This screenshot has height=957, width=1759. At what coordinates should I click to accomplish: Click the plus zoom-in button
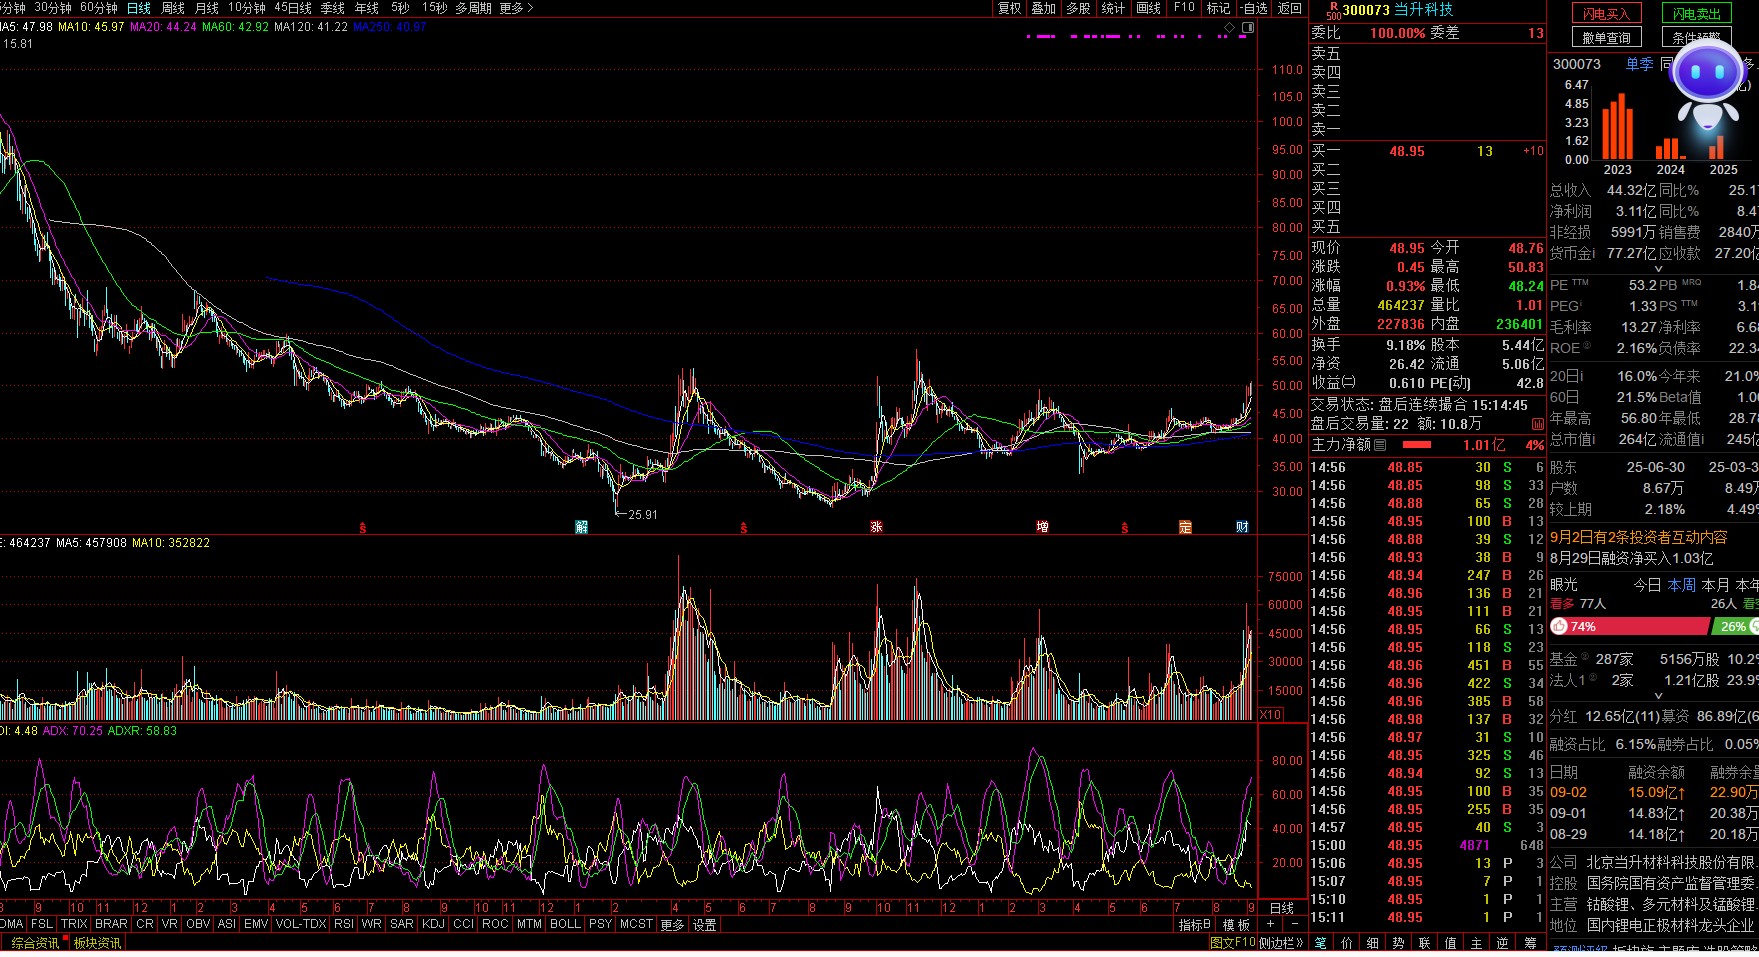point(1270,925)
